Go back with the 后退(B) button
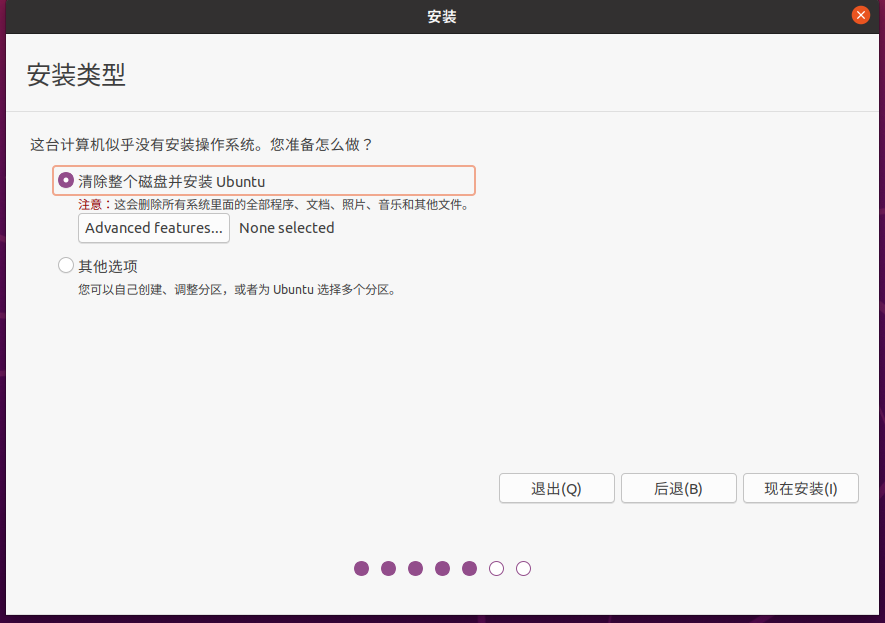 click(x=678, y=488)
